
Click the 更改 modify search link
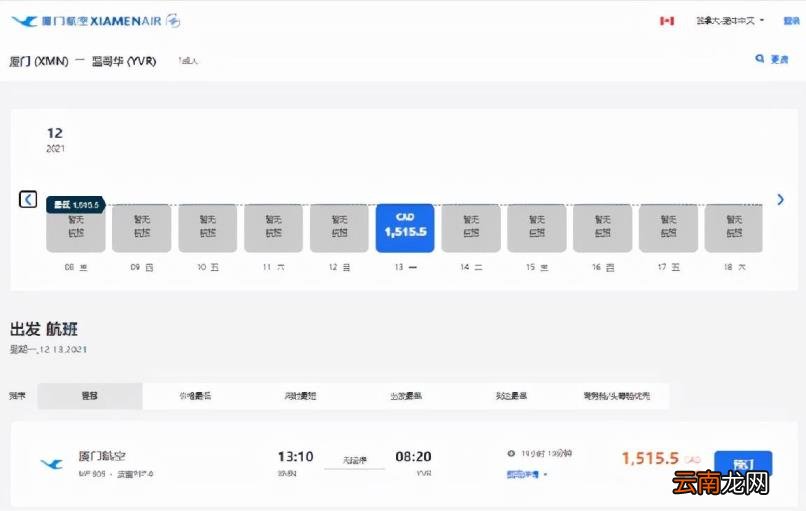tap(779, 59)
